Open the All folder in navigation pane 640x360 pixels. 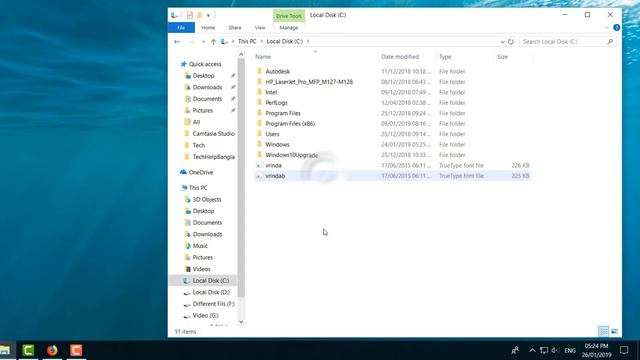point(196,122)
